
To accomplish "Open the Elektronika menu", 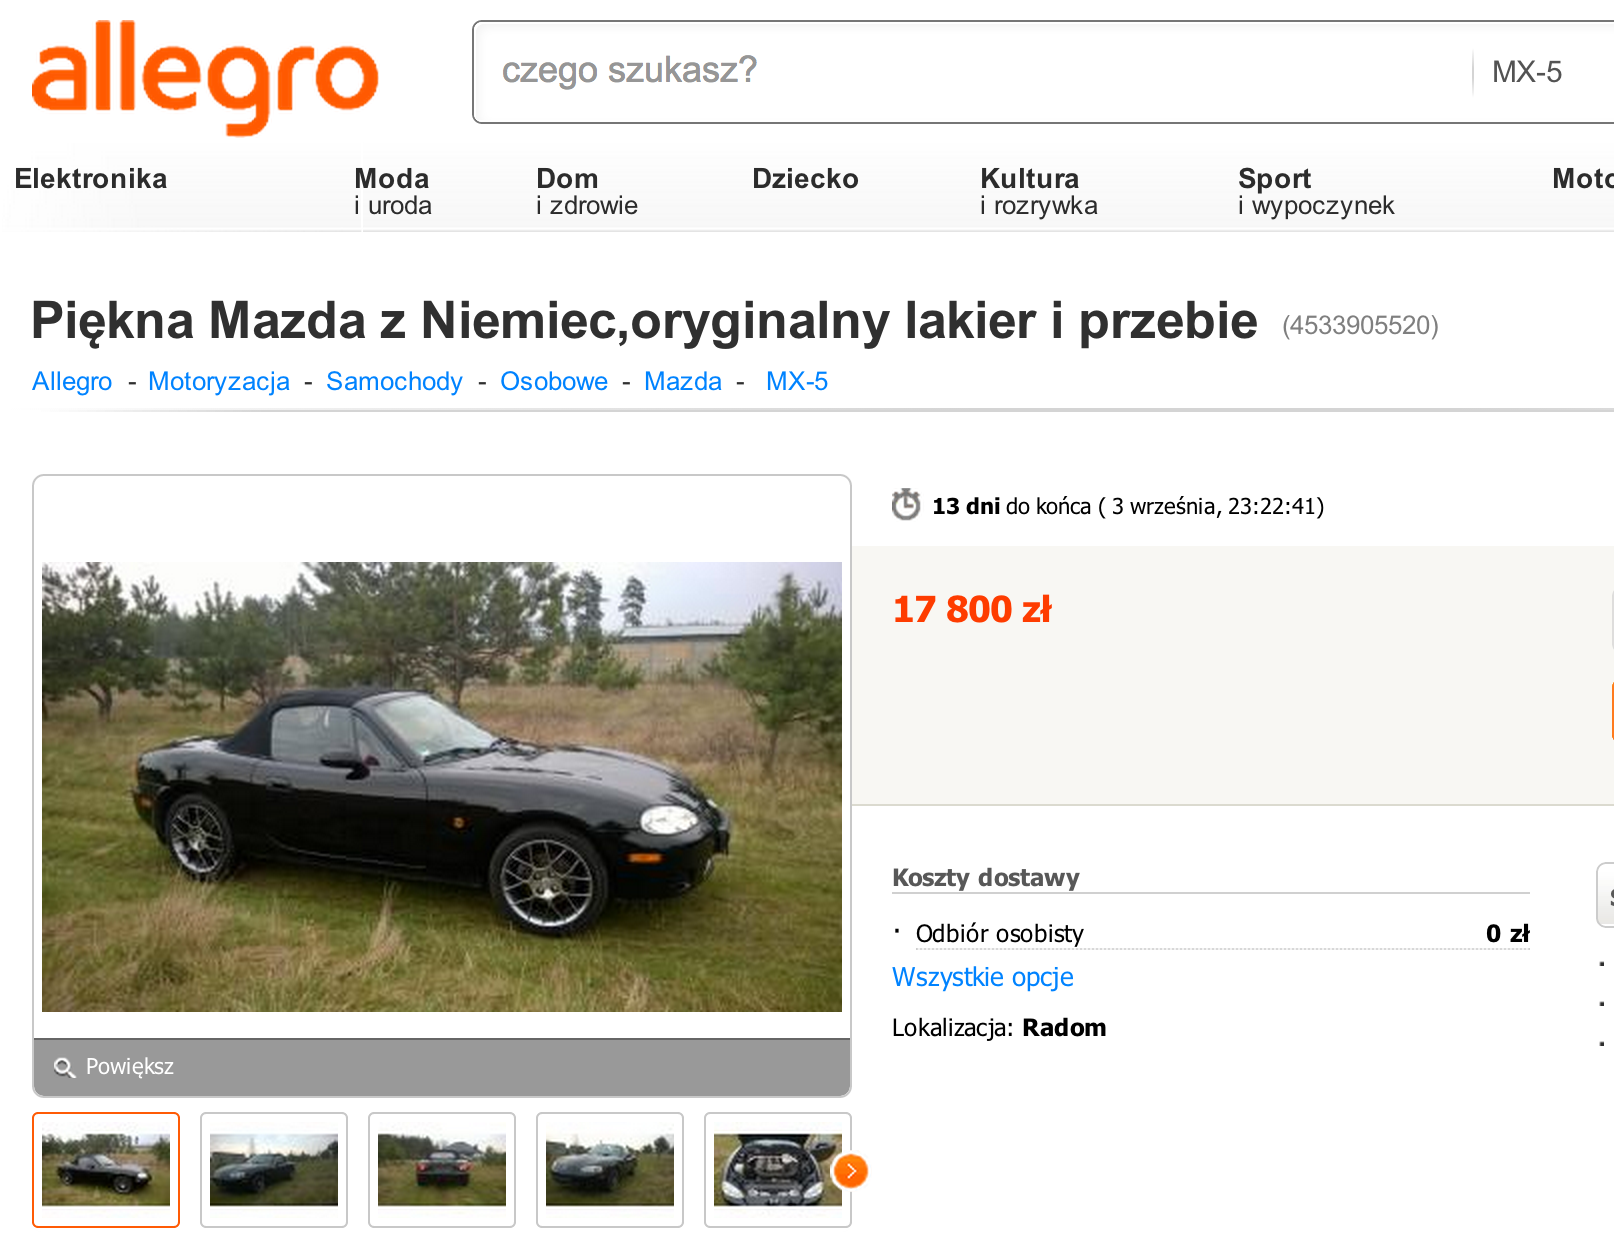I will (91, 179).
